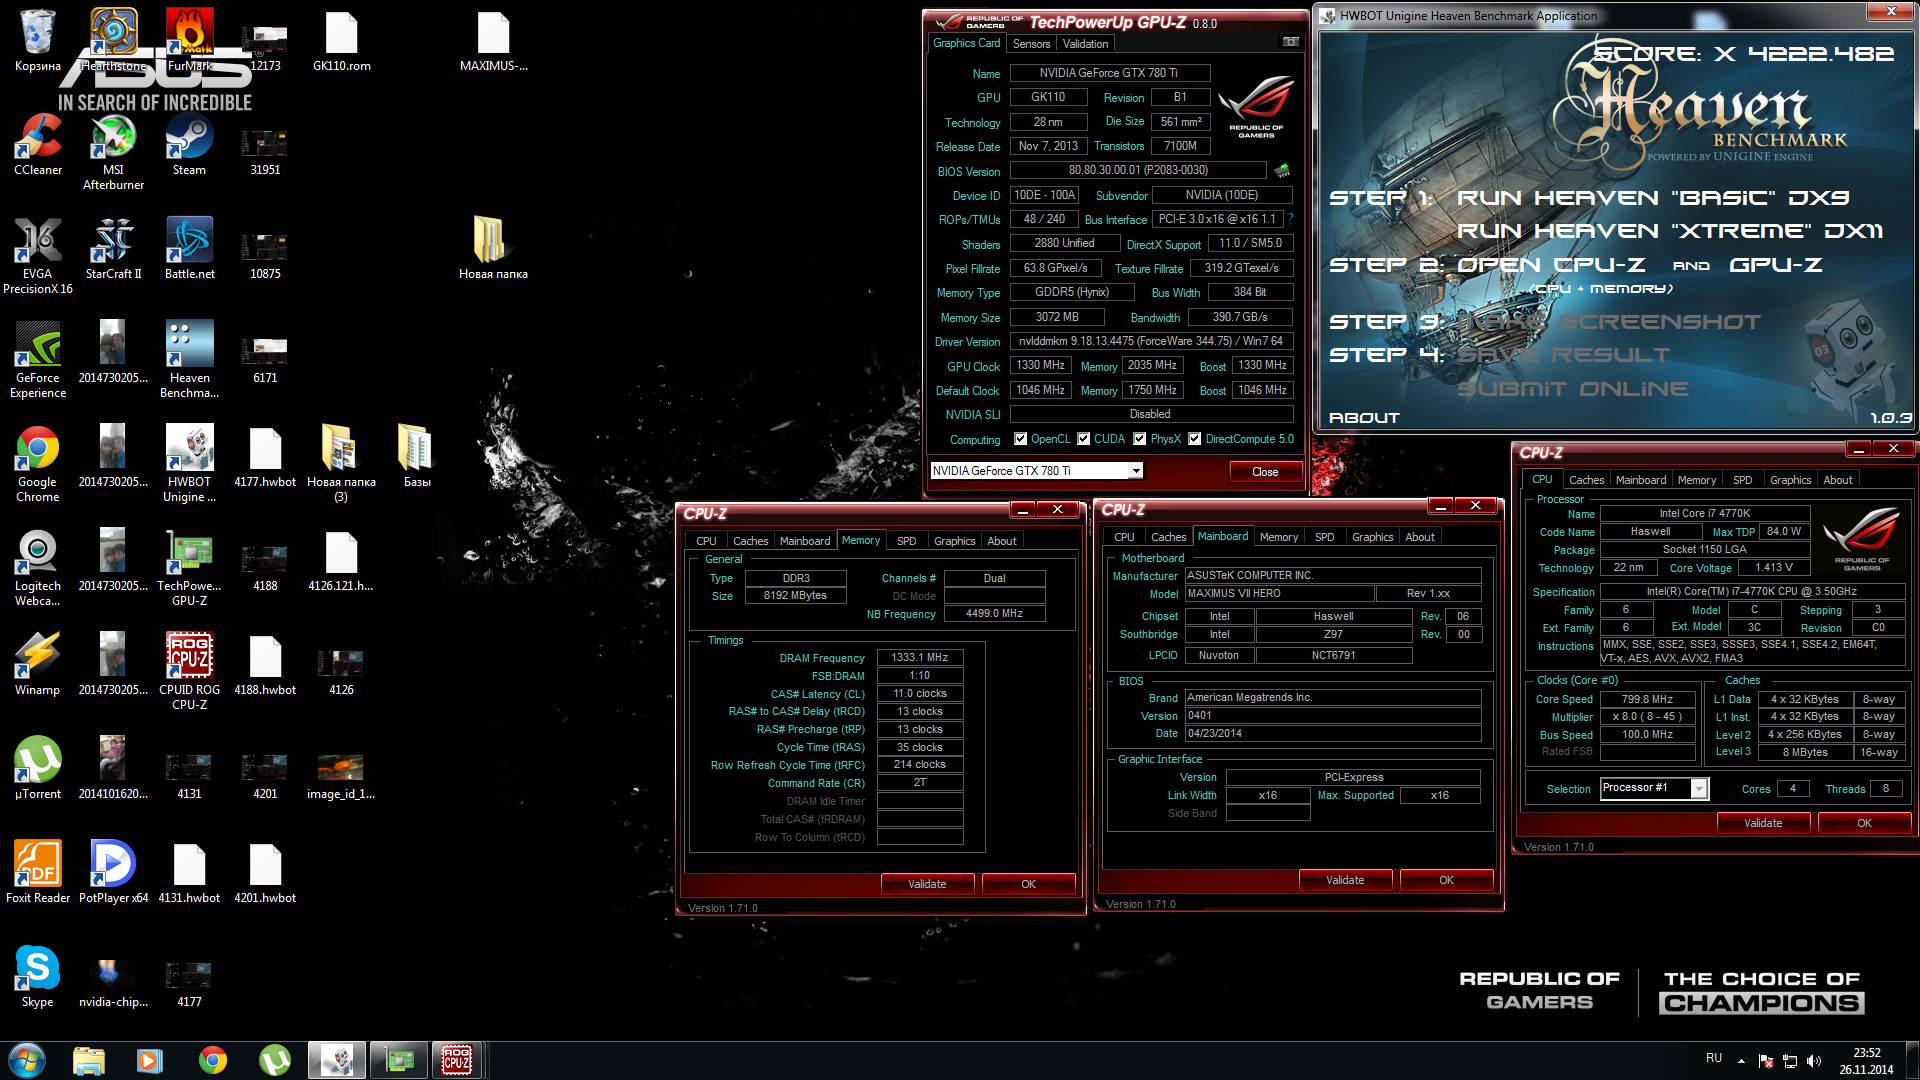The height and width of the screenshot is (1080, 1920).
Task: Open the GPU selection dropdown in GPU-Z
Action: pos(1136,471)
